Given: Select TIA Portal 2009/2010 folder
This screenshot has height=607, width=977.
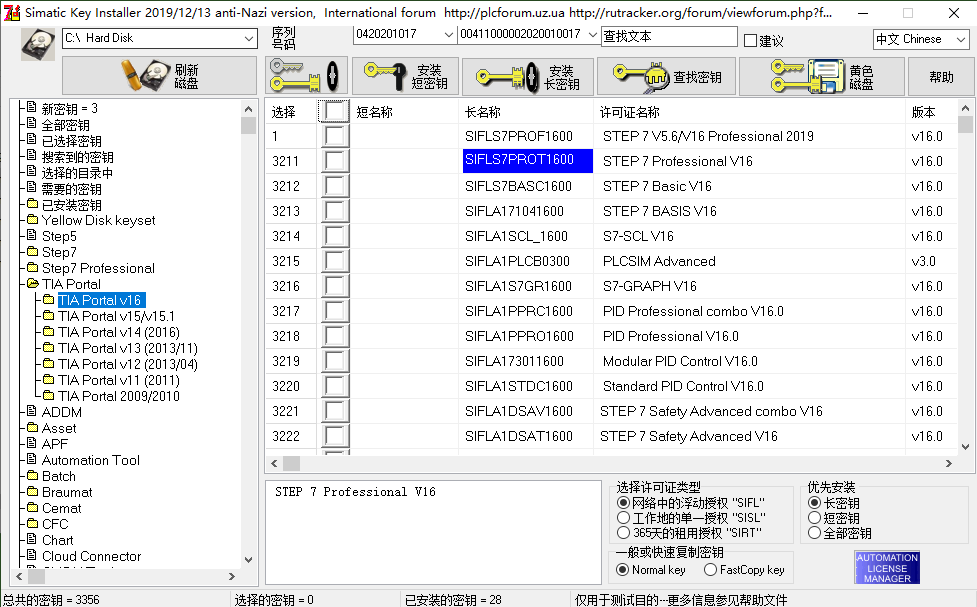Looking at the screenshot, I should [118, 396].
